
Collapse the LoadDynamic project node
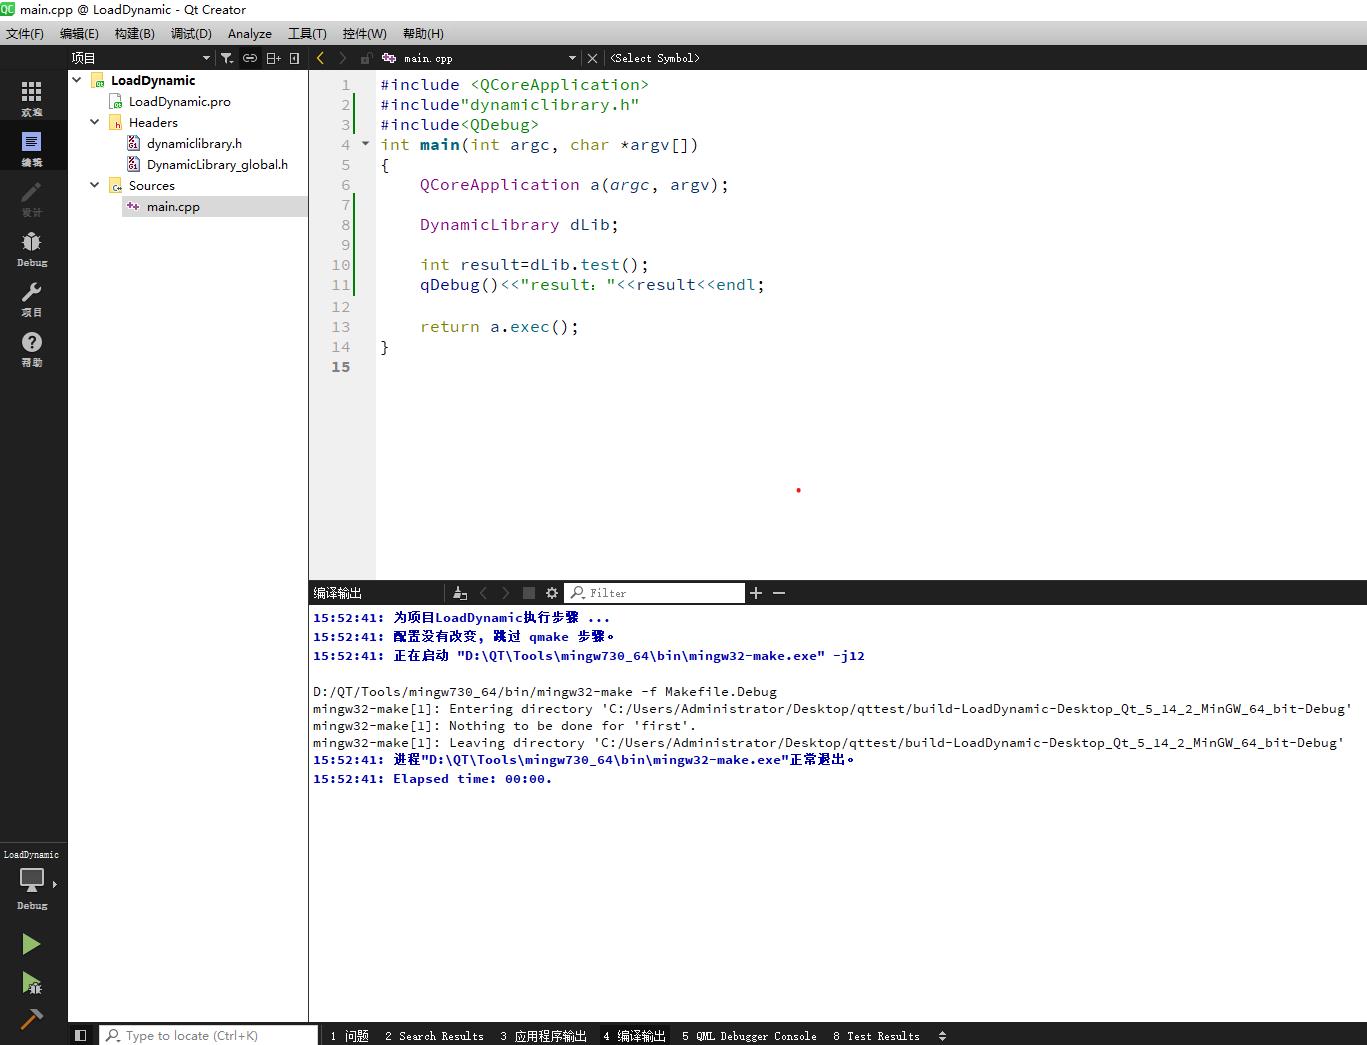tap(77, 80)
